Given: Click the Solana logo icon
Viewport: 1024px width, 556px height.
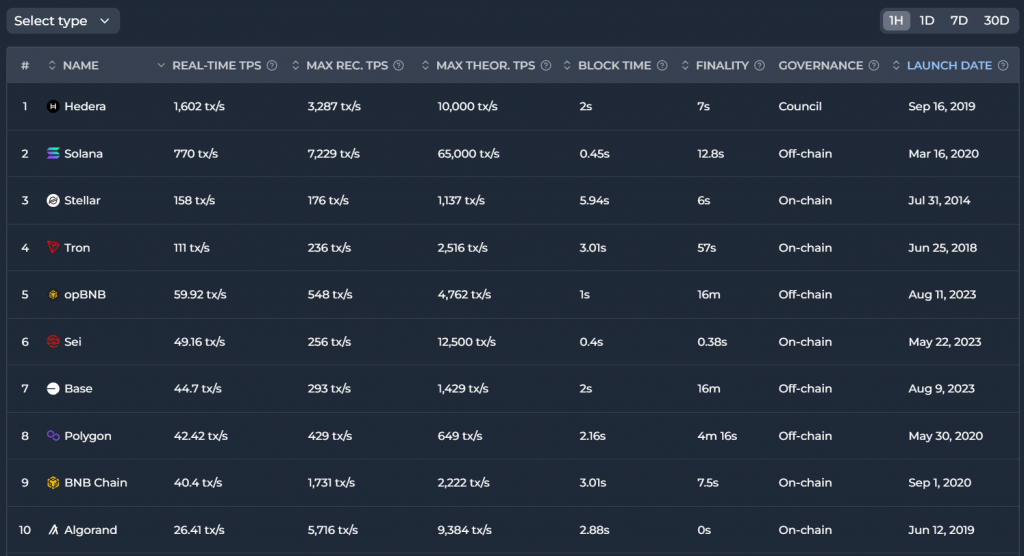Looking at the screenshot, I should click(x=53, y=154).
